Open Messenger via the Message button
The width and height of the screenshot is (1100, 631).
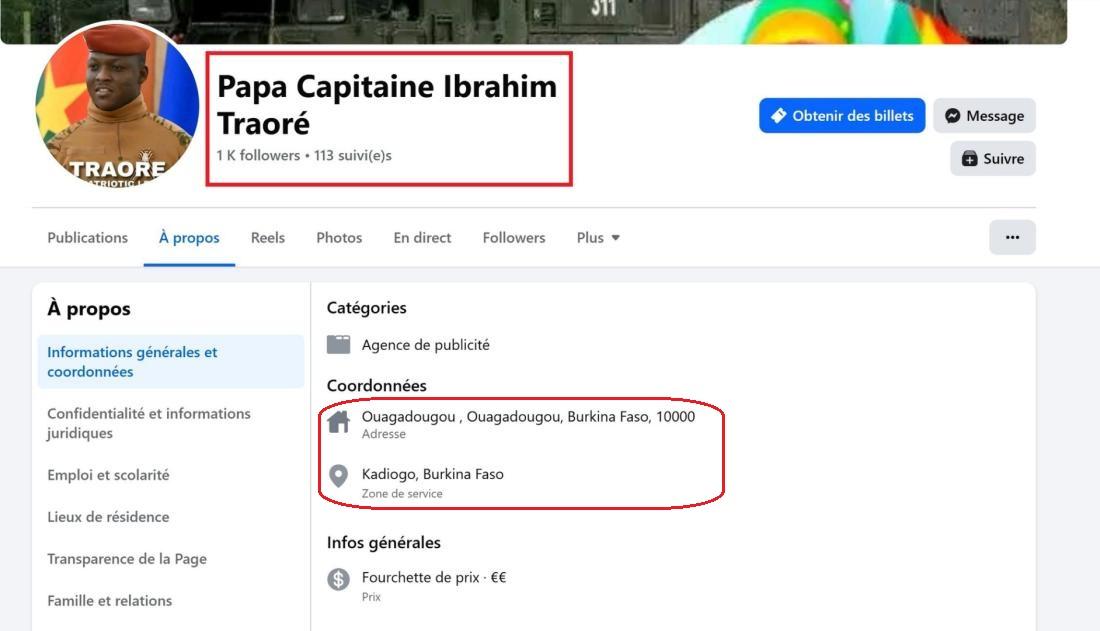984,116
